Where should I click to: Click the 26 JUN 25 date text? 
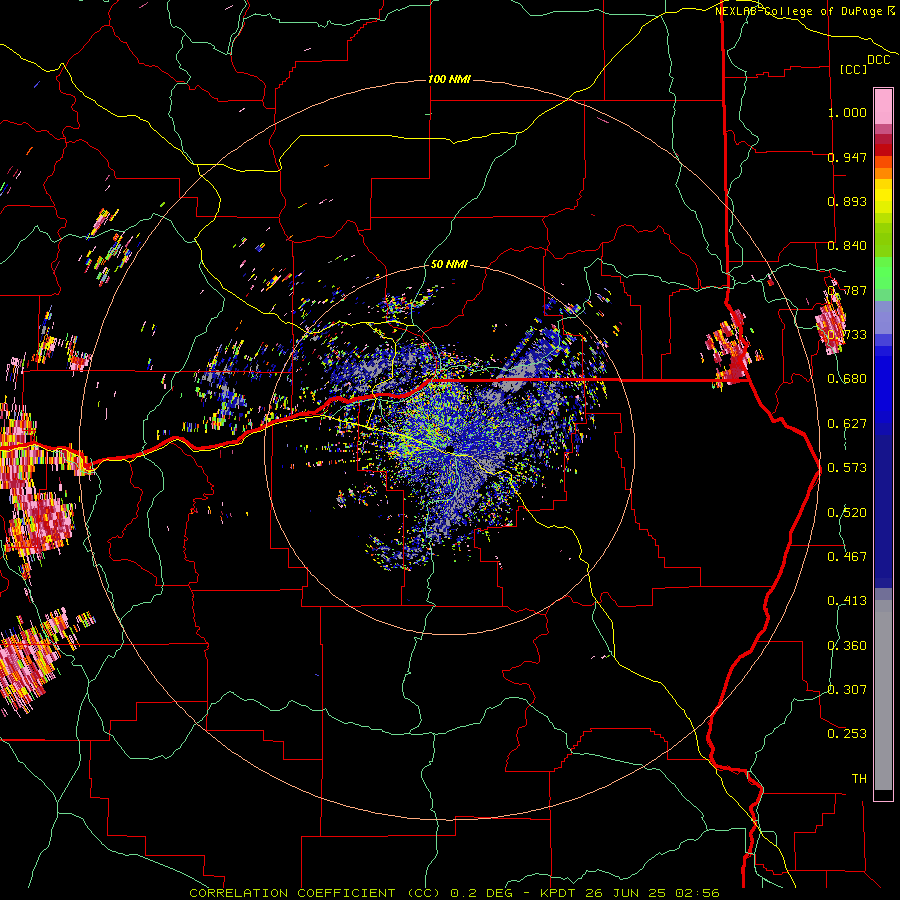tap(626, 893)
